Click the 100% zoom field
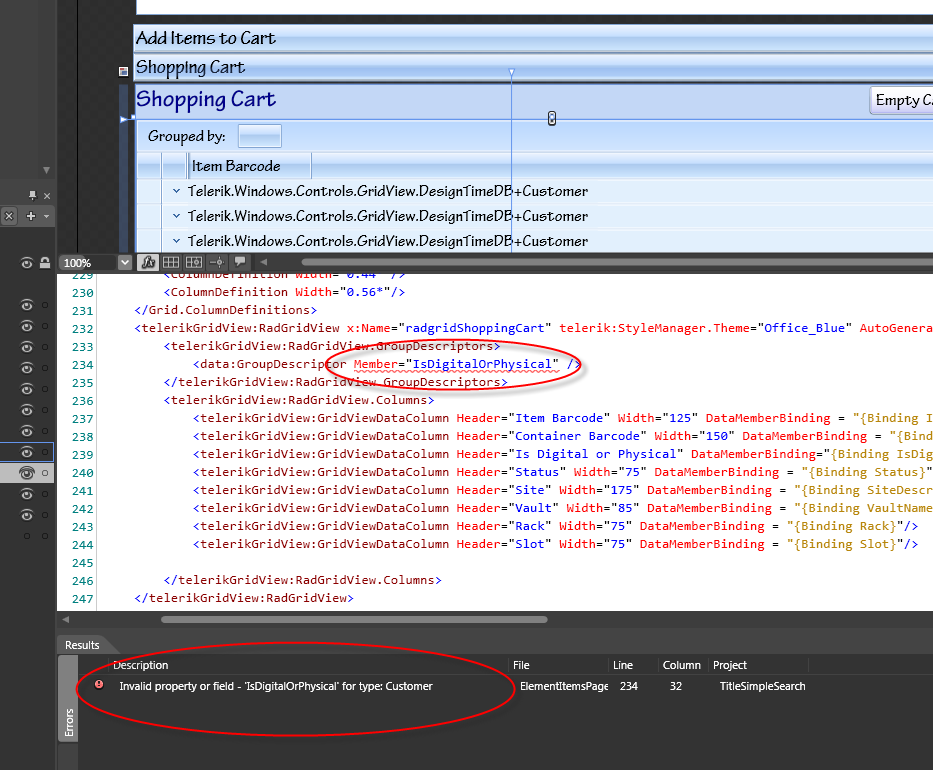933x770 pixels. pos(87,263)
